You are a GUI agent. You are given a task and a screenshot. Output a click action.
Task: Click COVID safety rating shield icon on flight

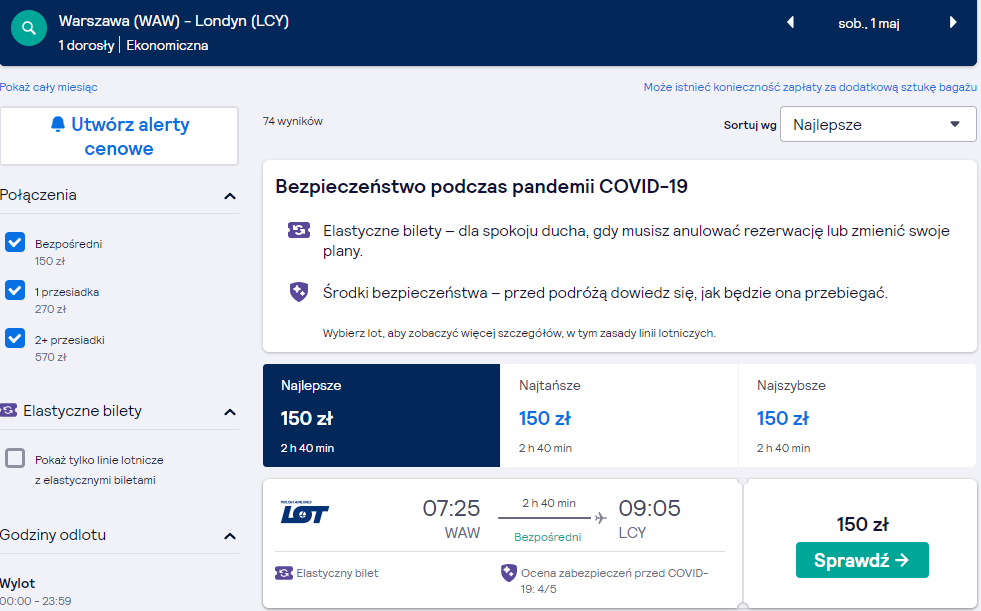pos(509,572)
